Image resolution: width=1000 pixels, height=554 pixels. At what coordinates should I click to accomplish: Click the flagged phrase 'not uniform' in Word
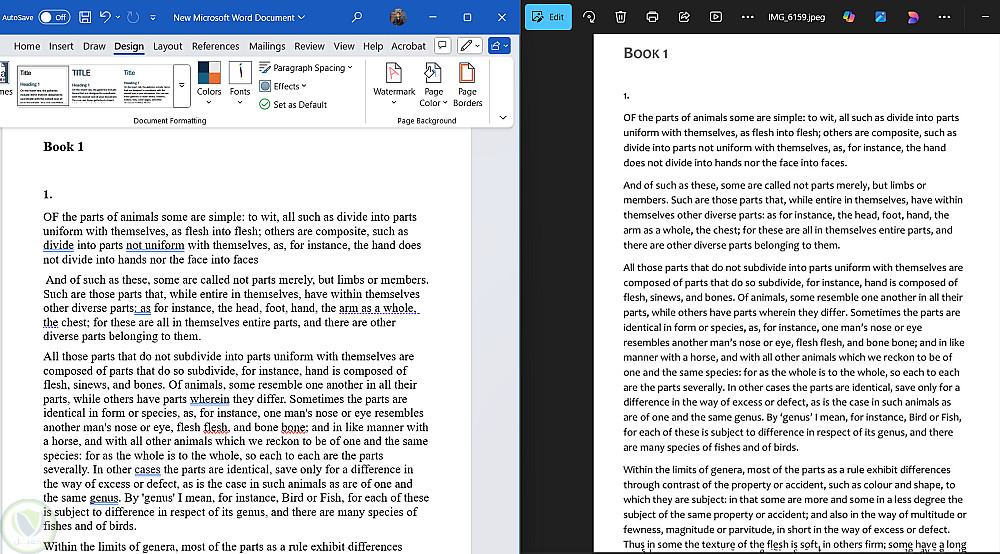click(x=155, y=245)
